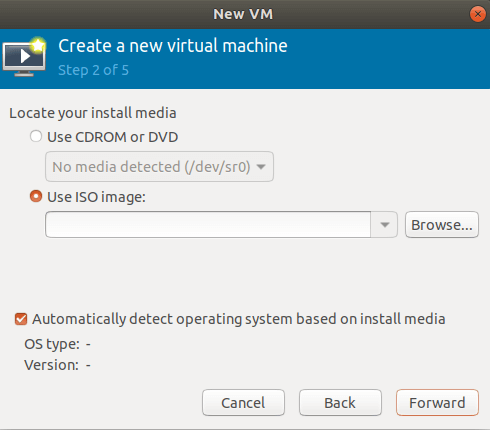Image resolution: width=490 pixels, height=430 pixels.
Task: Expand the ISO image path dropdown arrow
Action: (385, 225)
